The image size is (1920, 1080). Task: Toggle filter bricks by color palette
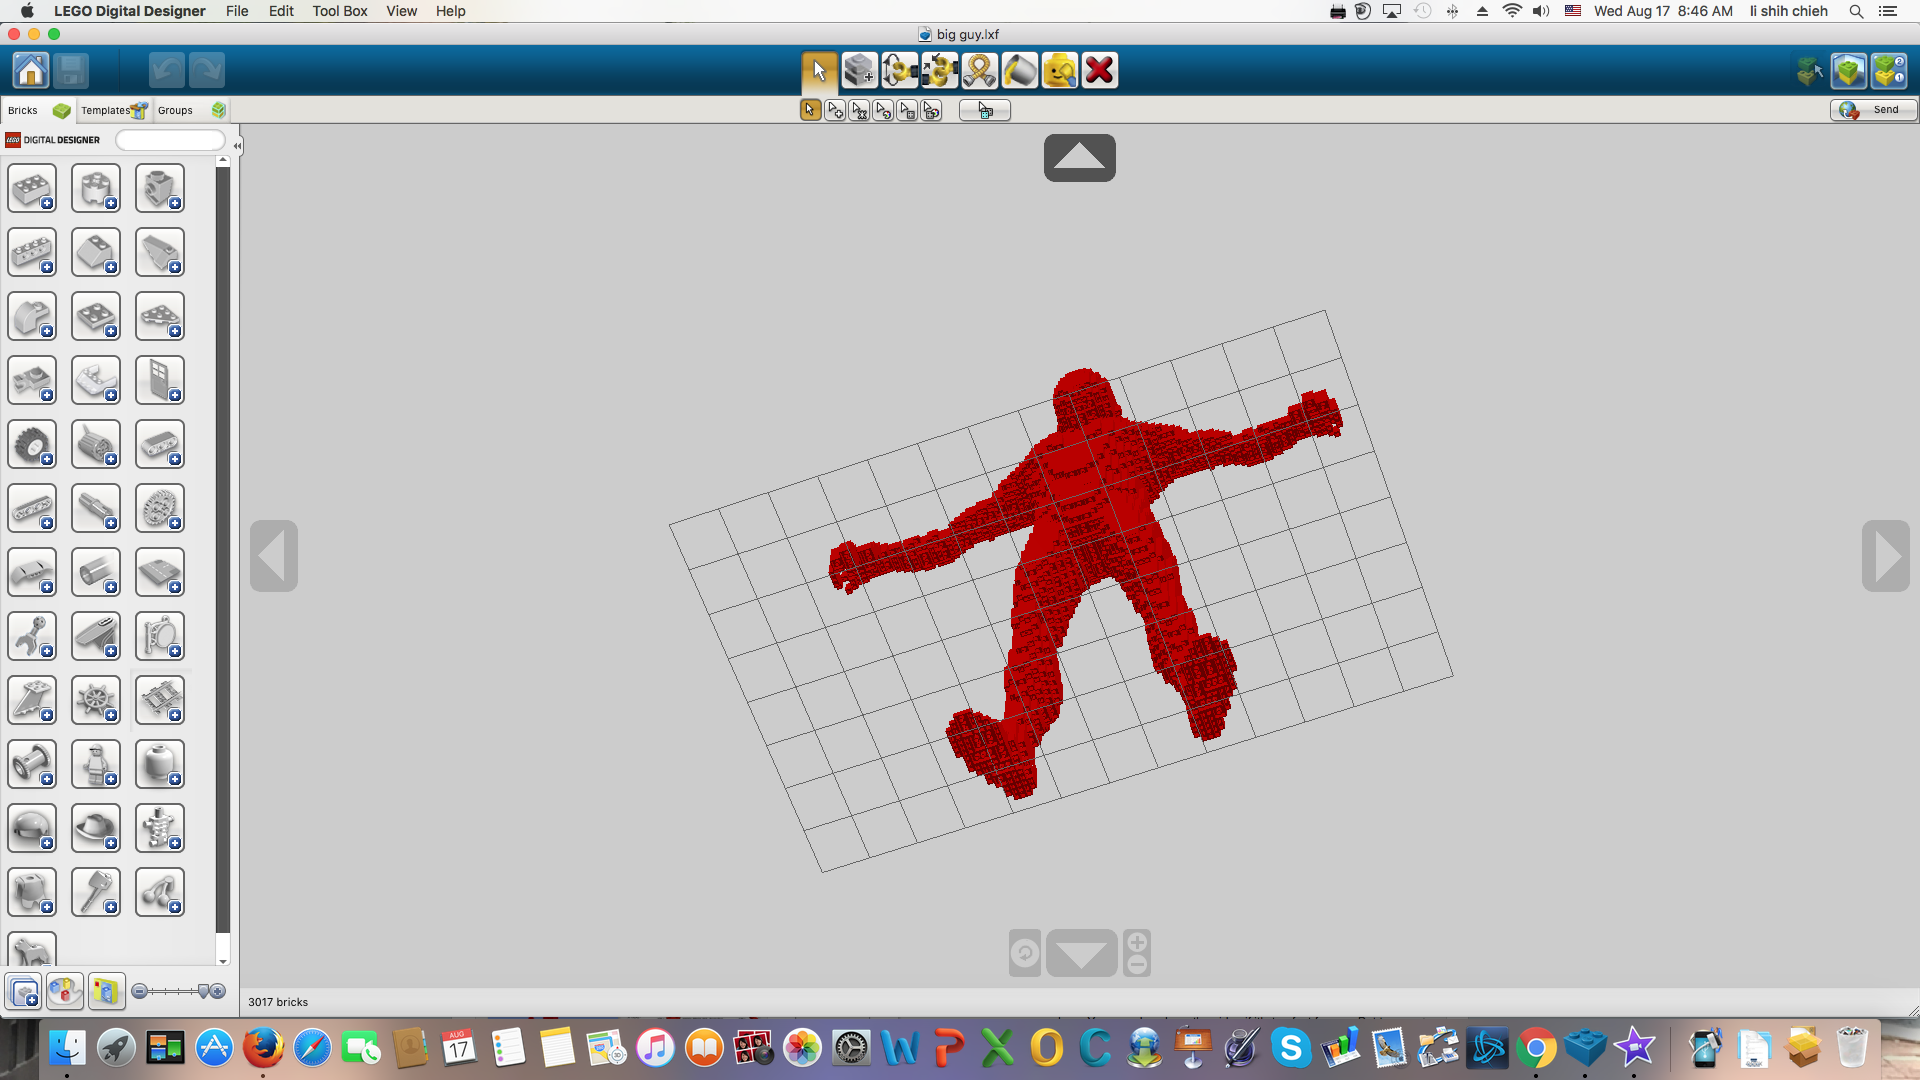point(65,992)
